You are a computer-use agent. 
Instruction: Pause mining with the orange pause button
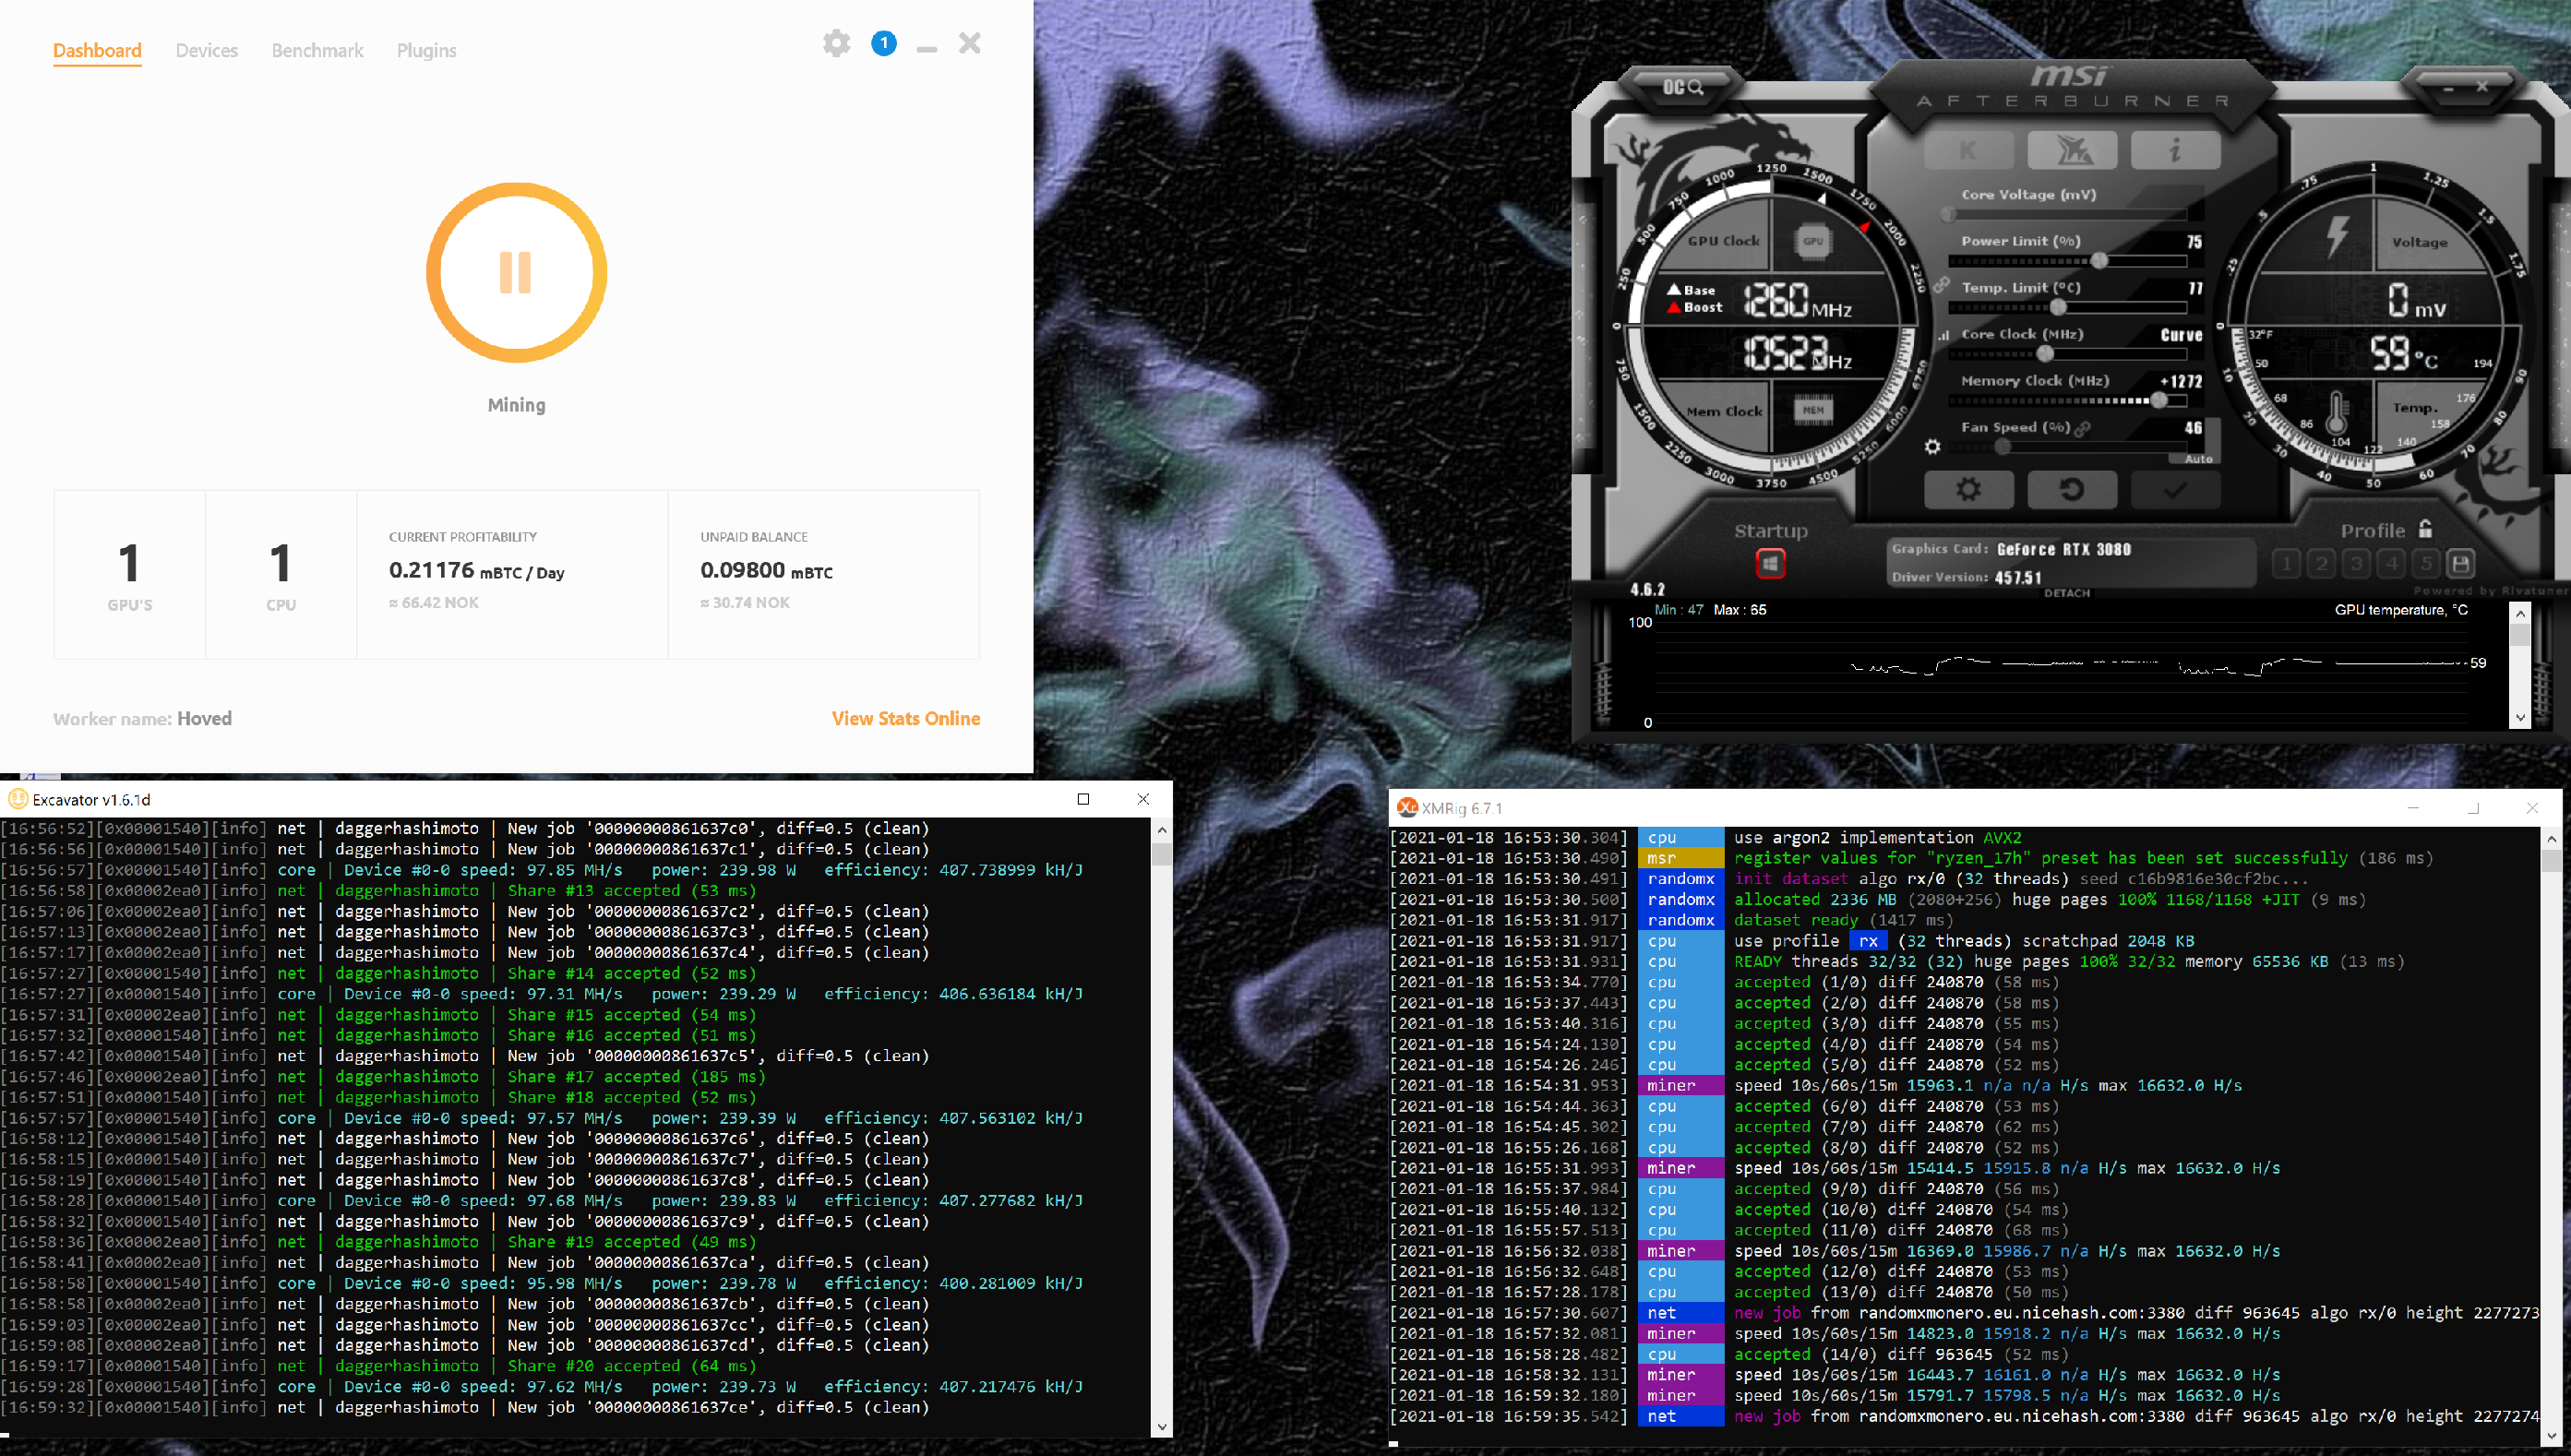coord(516,272)
